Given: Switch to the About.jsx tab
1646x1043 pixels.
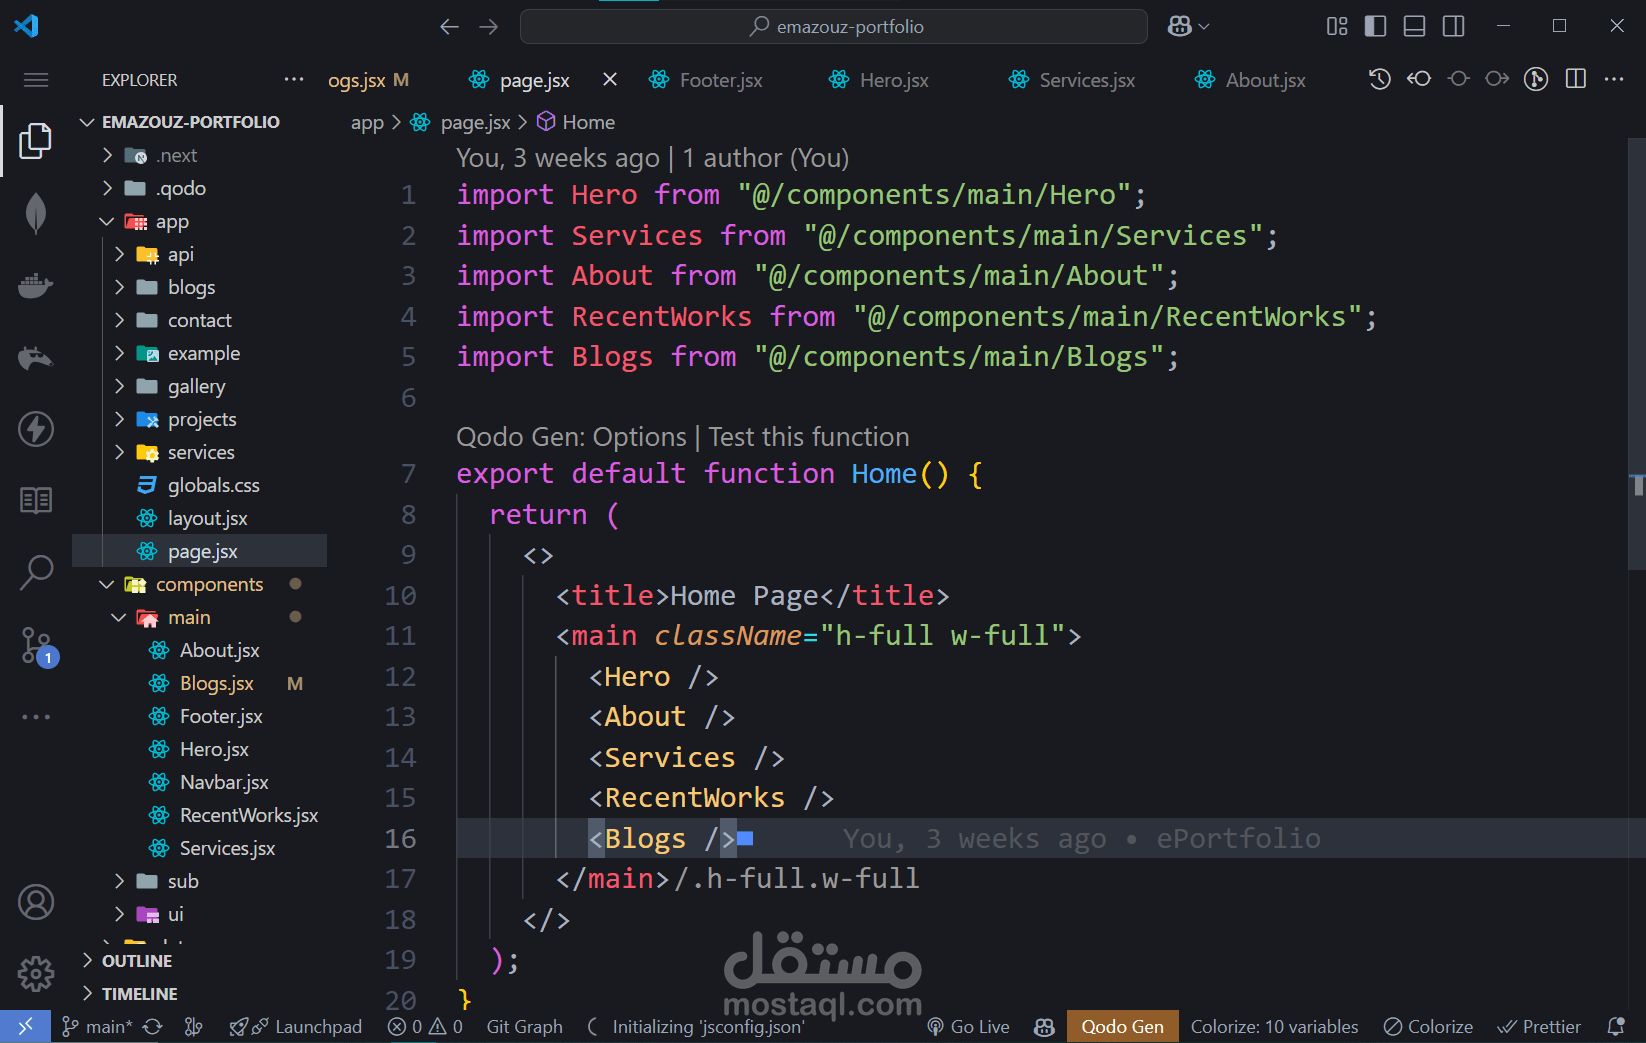Looking at the screenshot, I should pos(1250,80).
